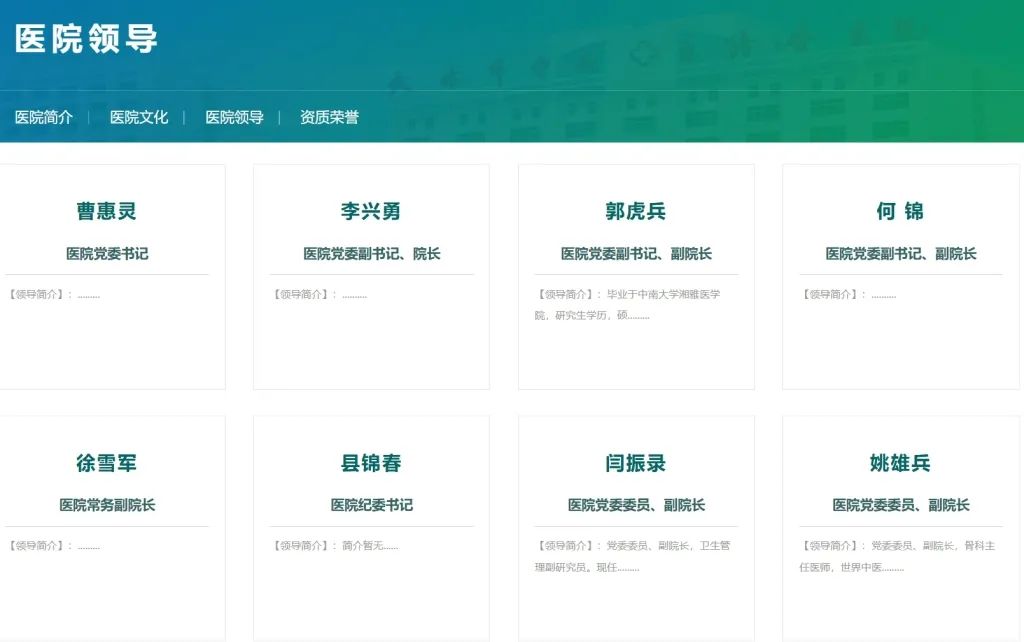
Task: Click 郭虎兵's intro mentioning 中南大学湘雅医学院
Action: point(628,305)
